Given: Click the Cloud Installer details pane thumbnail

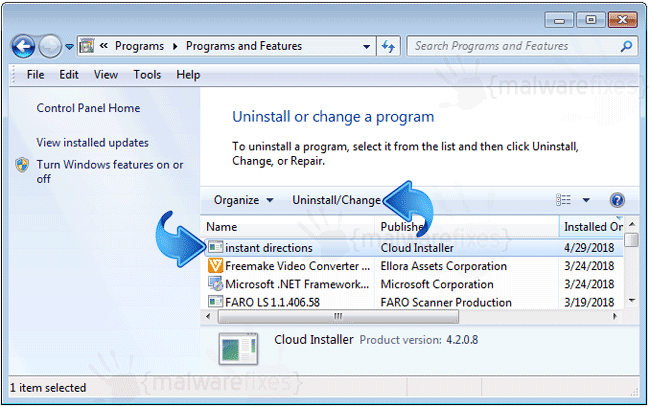Looking at the screenshot, I should pos(238,349).
